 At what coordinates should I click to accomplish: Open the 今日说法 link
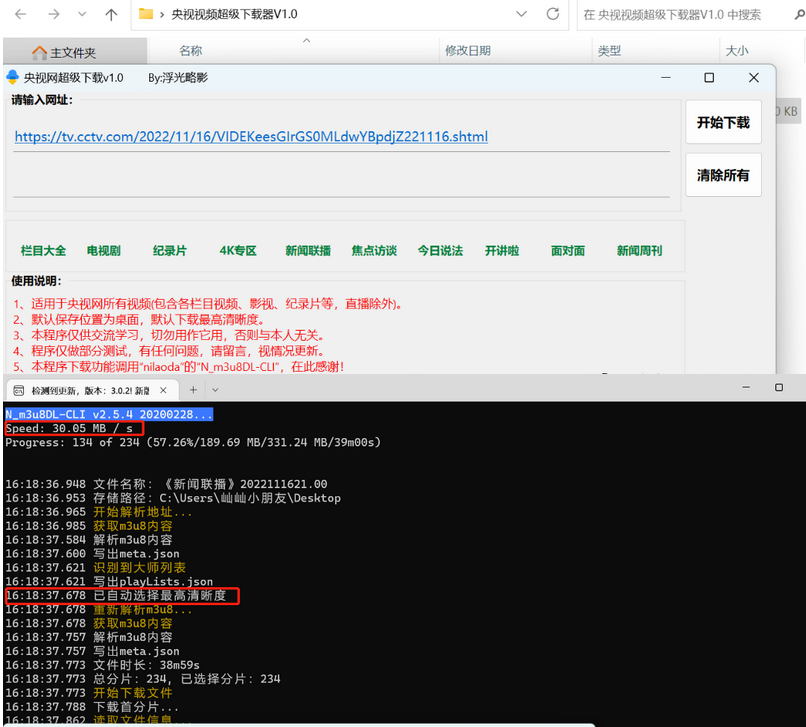[441, 251]
